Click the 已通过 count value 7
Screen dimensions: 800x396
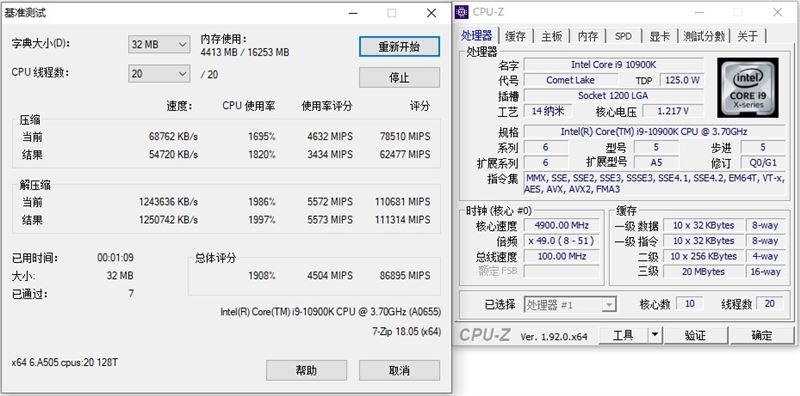click(131, 293)
